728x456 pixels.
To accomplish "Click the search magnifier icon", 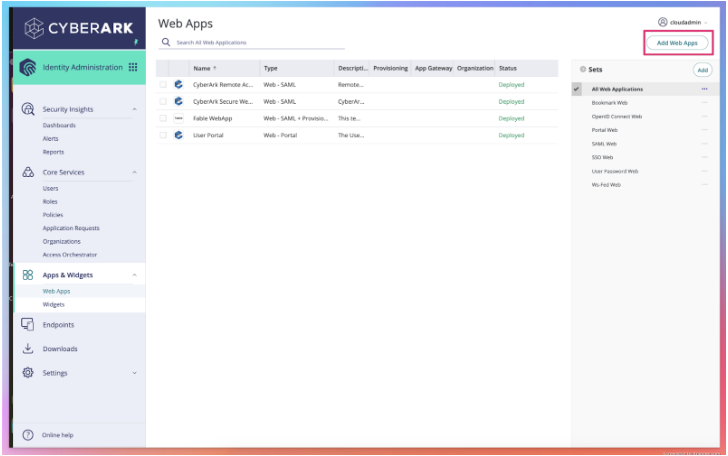I will point(166,42).
